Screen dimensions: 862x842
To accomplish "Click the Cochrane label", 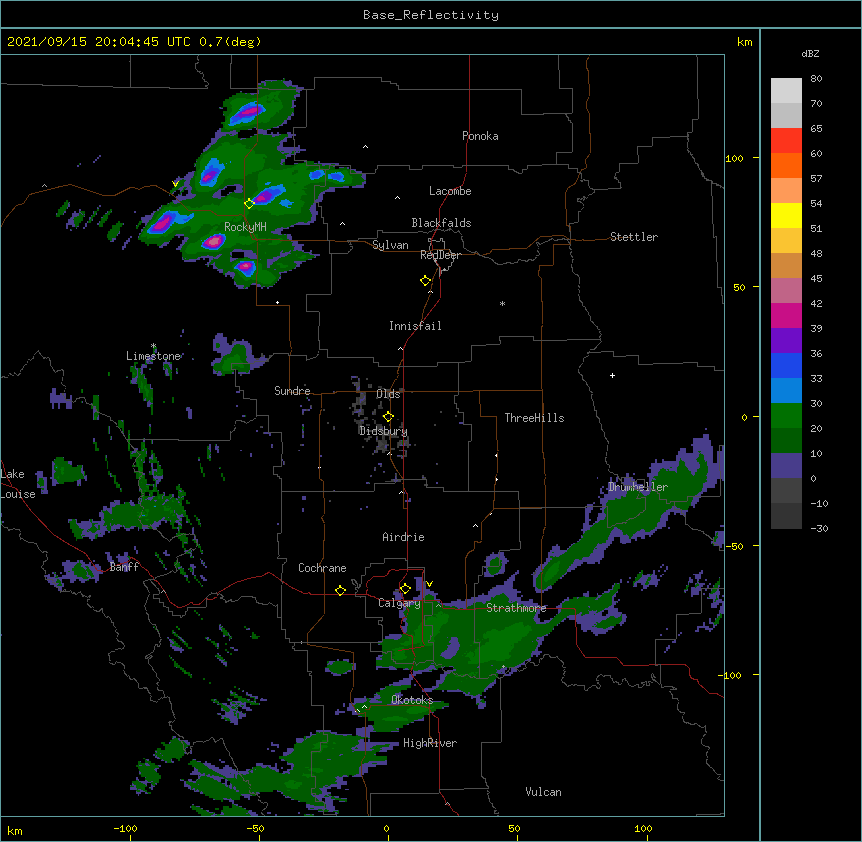I will coord(322,568).
